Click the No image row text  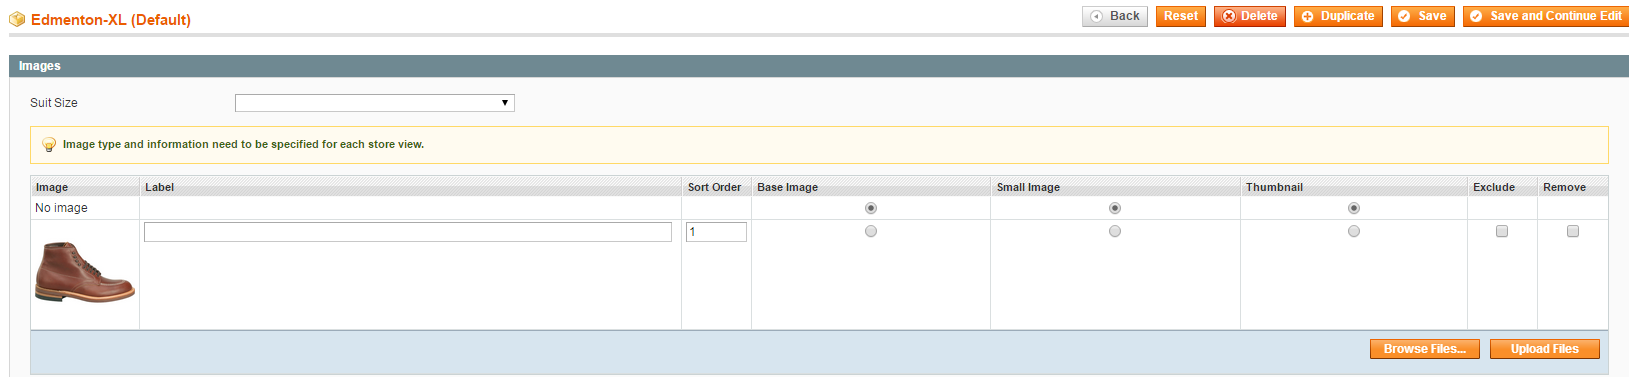(x=61, y=208)
